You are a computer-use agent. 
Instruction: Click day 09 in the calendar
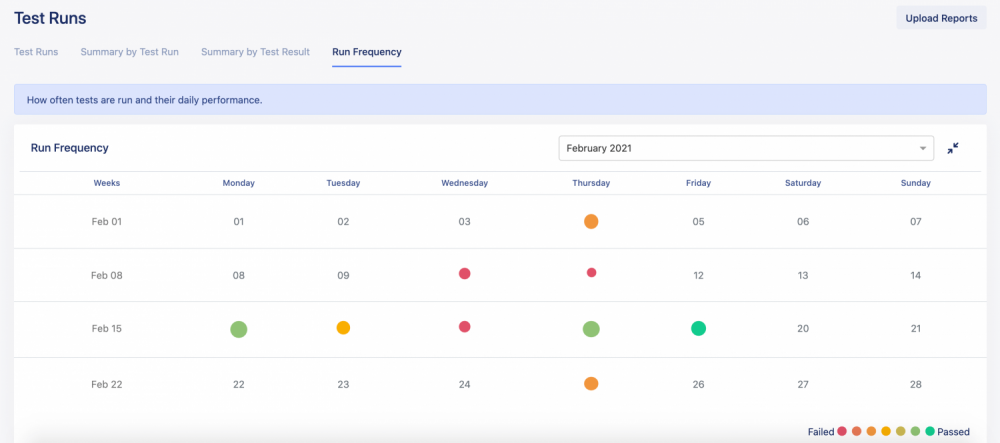point(343,275)
